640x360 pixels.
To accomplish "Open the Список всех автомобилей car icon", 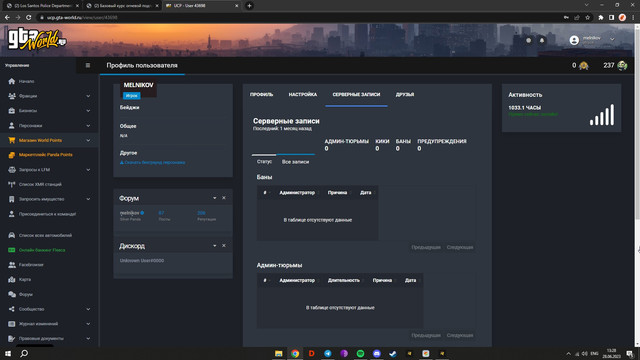I will point(11,235).
